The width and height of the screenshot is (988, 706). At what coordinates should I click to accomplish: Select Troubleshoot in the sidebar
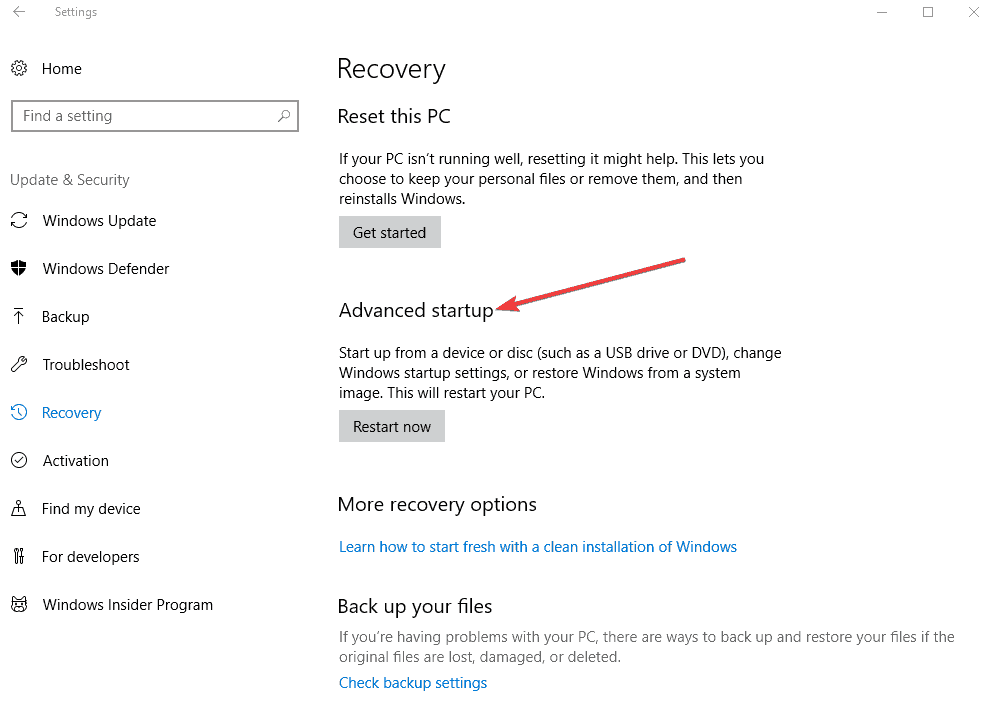pos(86,364)
